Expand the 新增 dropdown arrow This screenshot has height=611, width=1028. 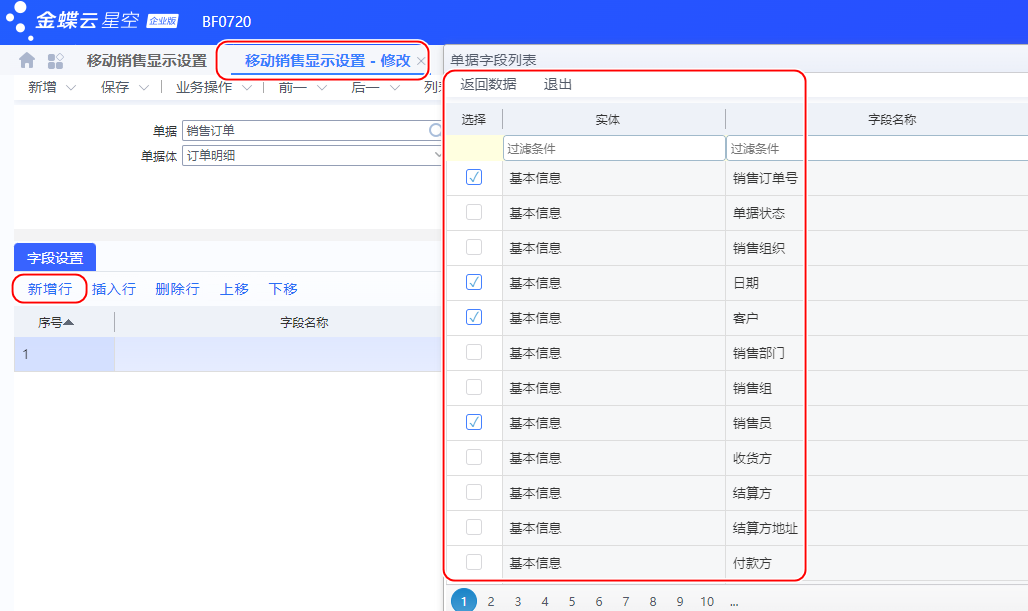(71, 88)
